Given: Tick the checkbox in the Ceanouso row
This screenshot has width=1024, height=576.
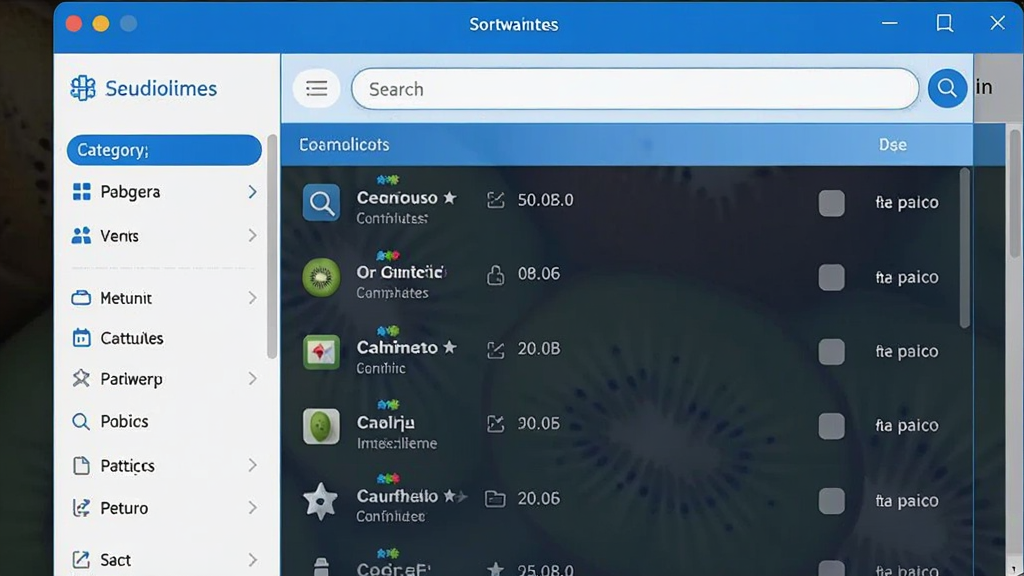Looking at the screenshot, I should pos(831,203).
